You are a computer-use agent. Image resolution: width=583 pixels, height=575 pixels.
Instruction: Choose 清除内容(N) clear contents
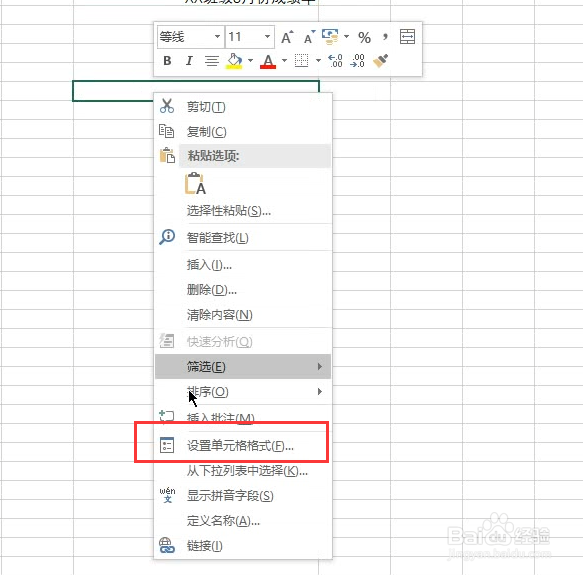243,315
